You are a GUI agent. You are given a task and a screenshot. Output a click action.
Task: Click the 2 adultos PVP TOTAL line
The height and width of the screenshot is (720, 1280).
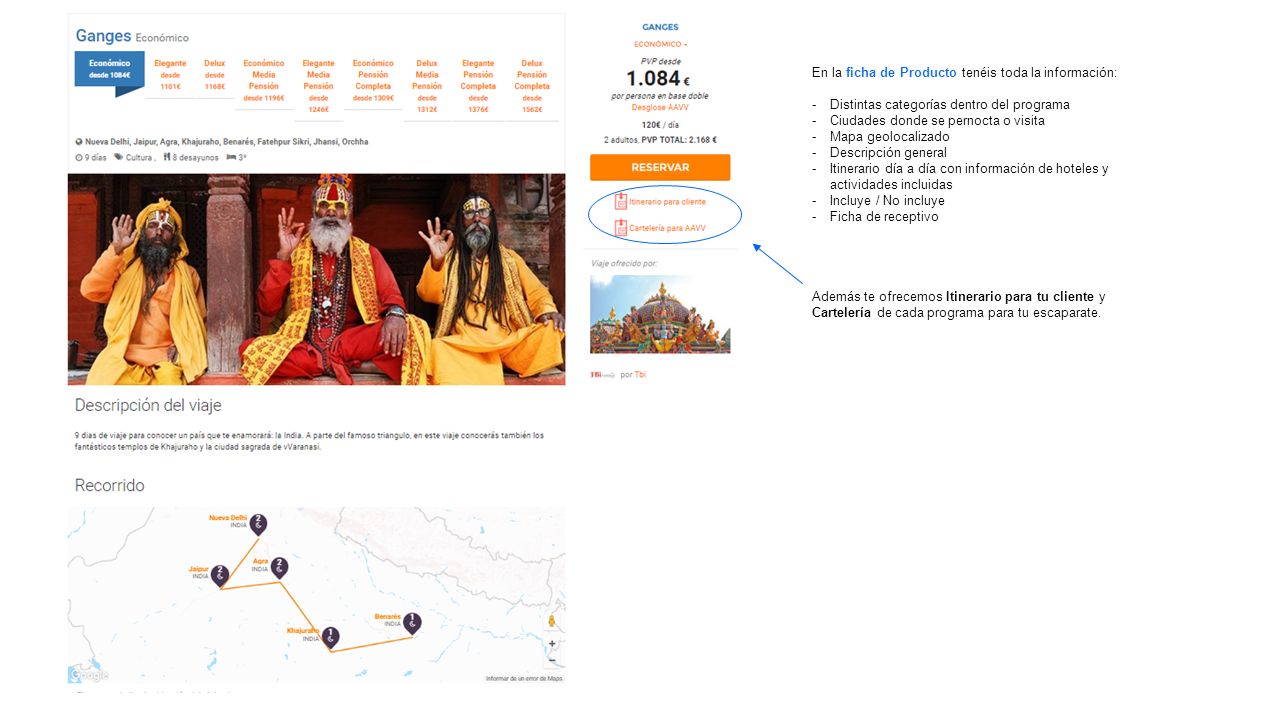click(x=660, y=140)
